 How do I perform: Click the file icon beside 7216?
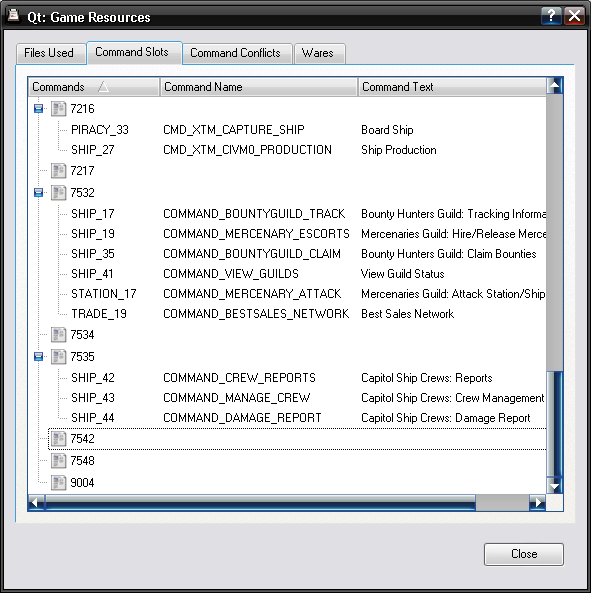tap(59, 109)
